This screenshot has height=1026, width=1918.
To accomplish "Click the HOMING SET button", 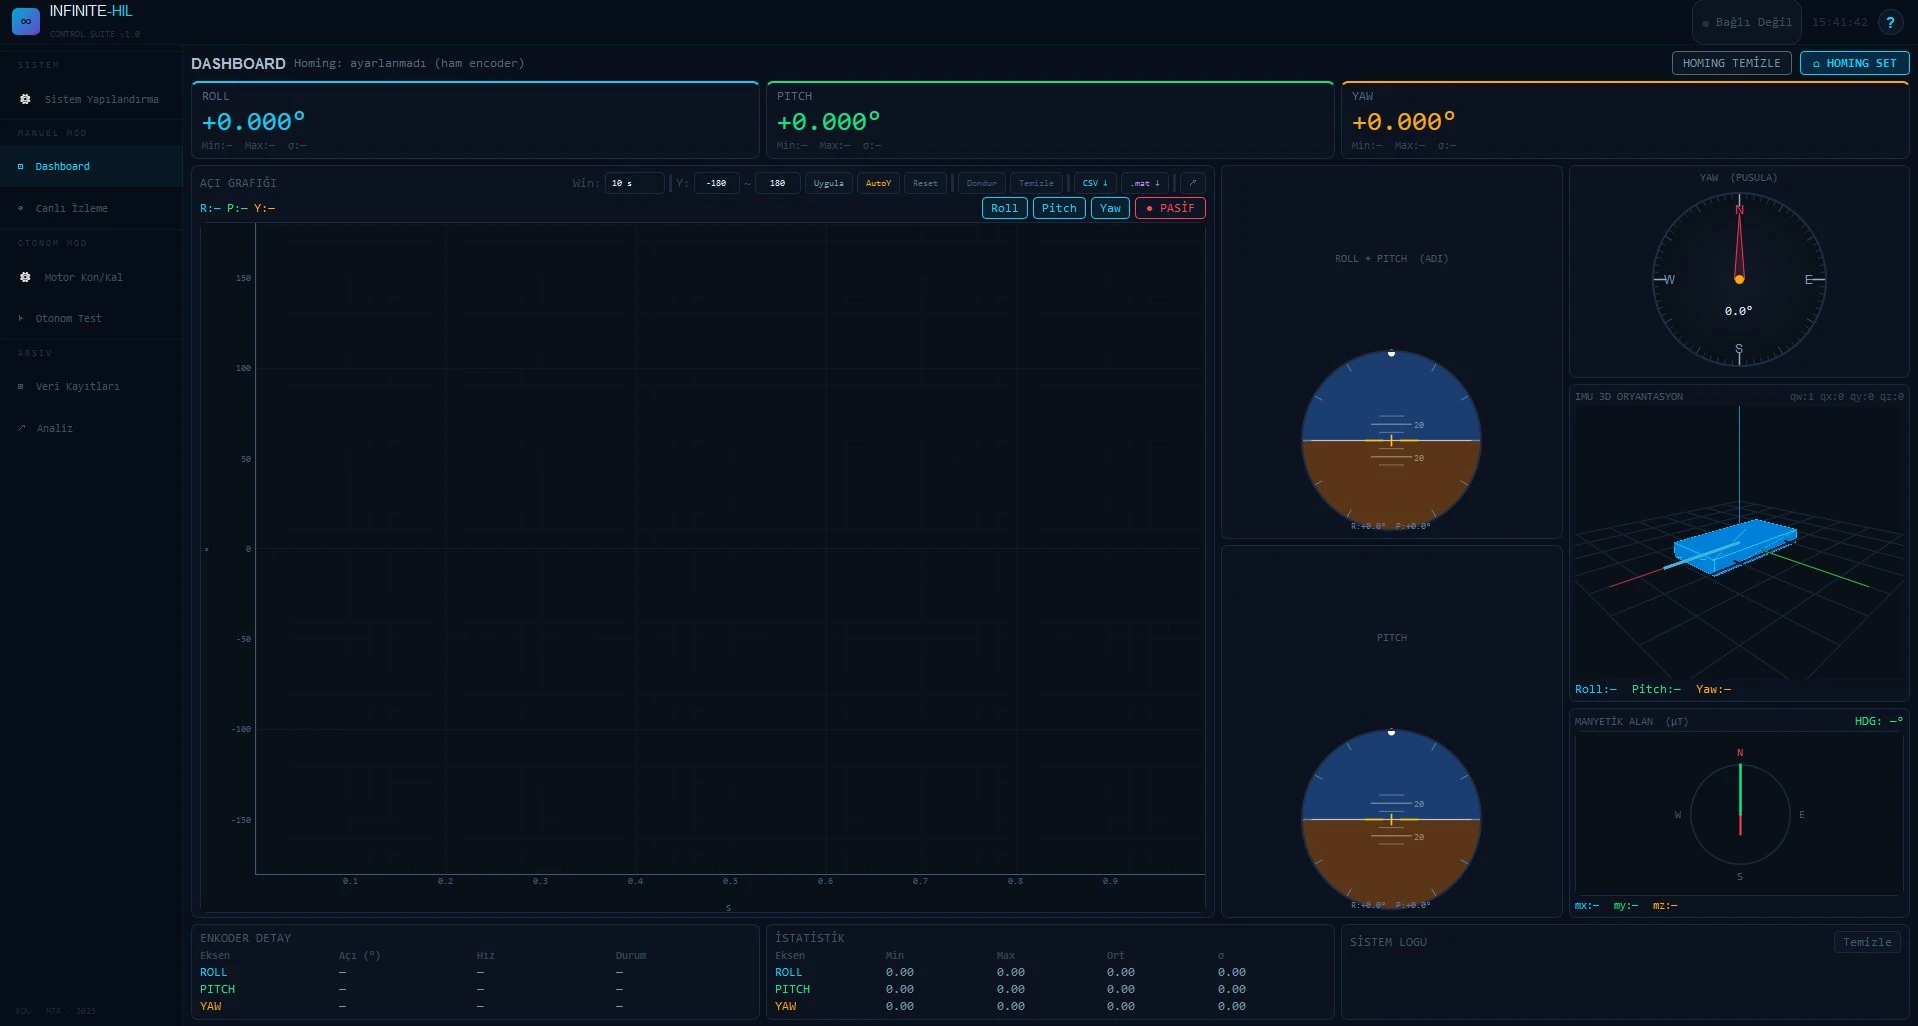I will [1854, 63].
